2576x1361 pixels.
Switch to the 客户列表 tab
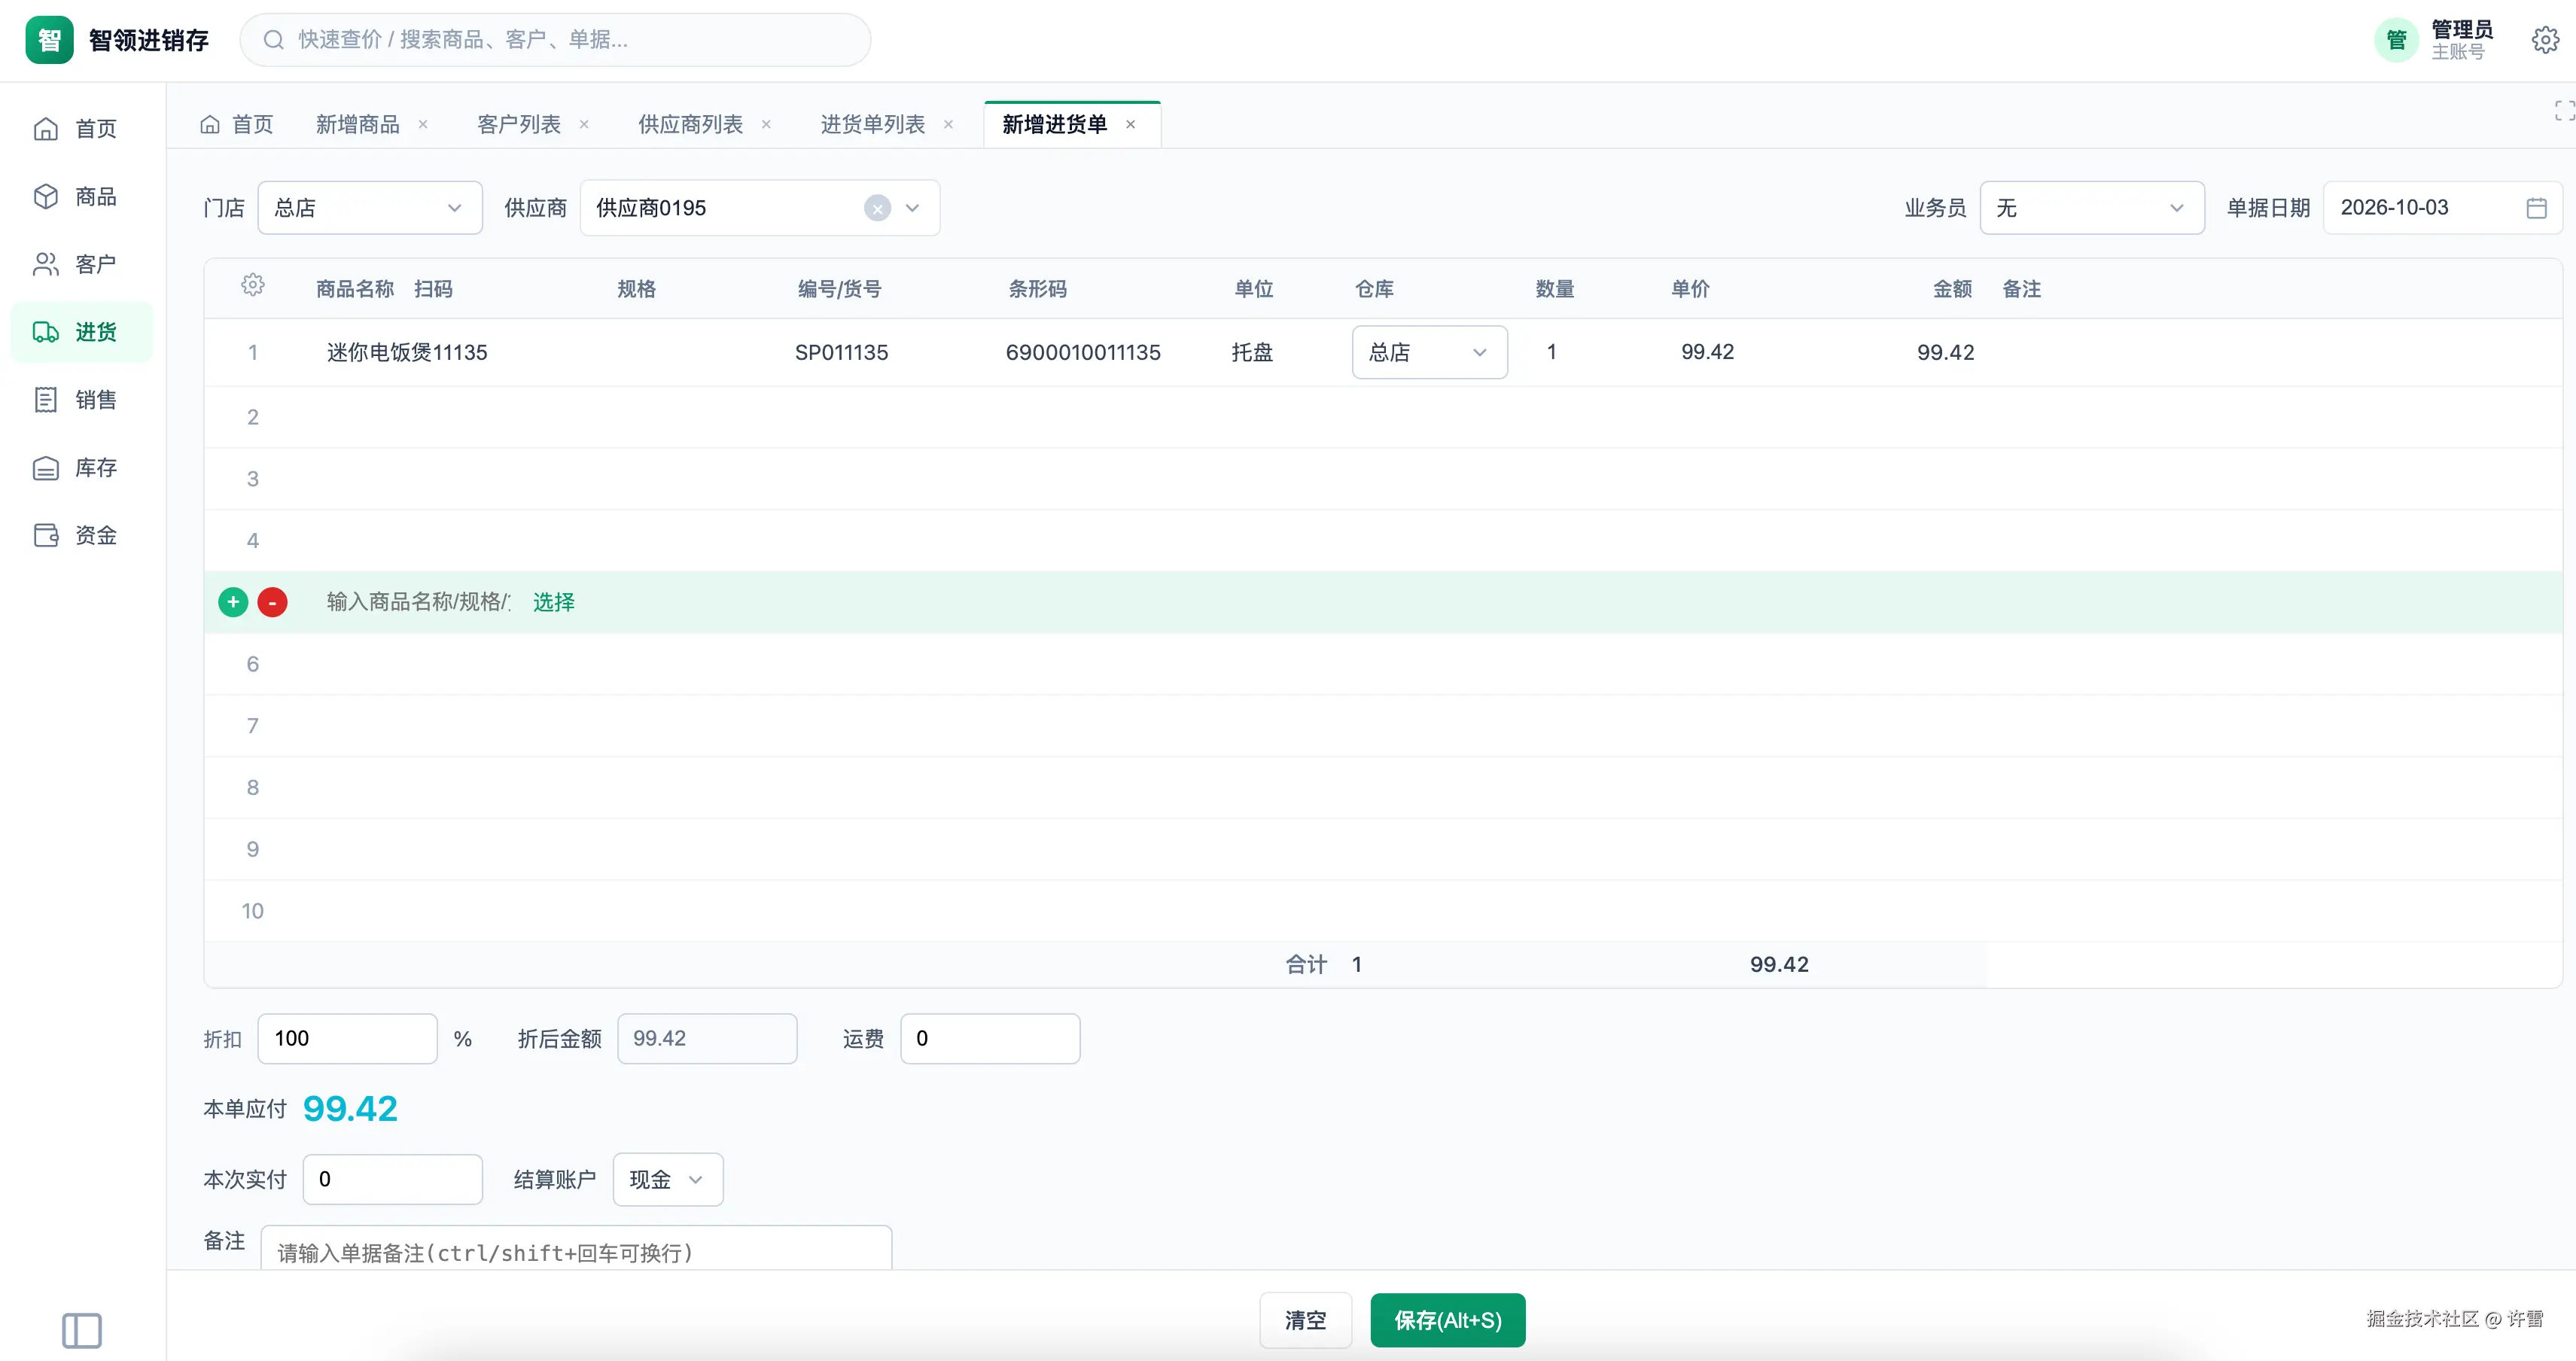click(x=518, y=124)
